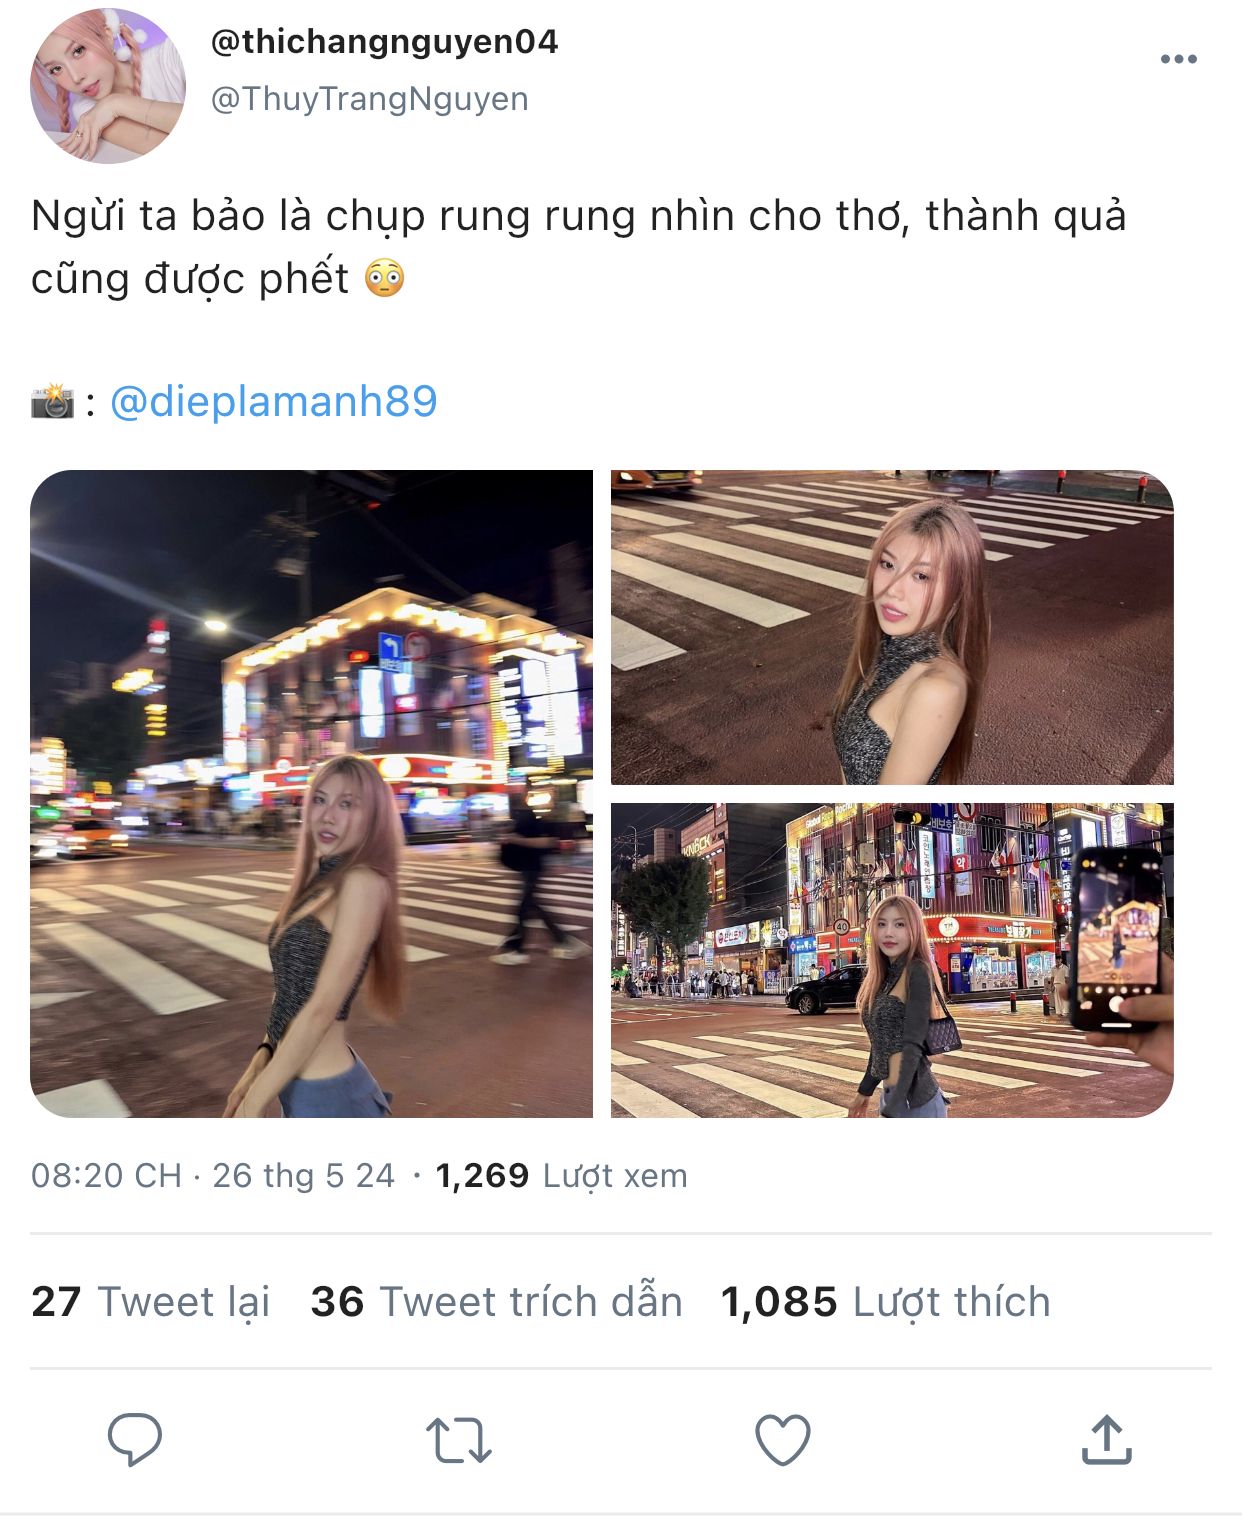Click the 08:20 CH timestamp

coord(107,1176)
